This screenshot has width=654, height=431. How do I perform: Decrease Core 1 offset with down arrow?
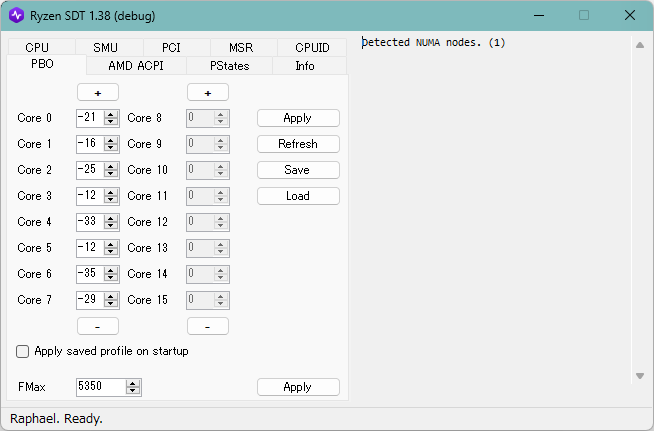click(x=111, y=148)
